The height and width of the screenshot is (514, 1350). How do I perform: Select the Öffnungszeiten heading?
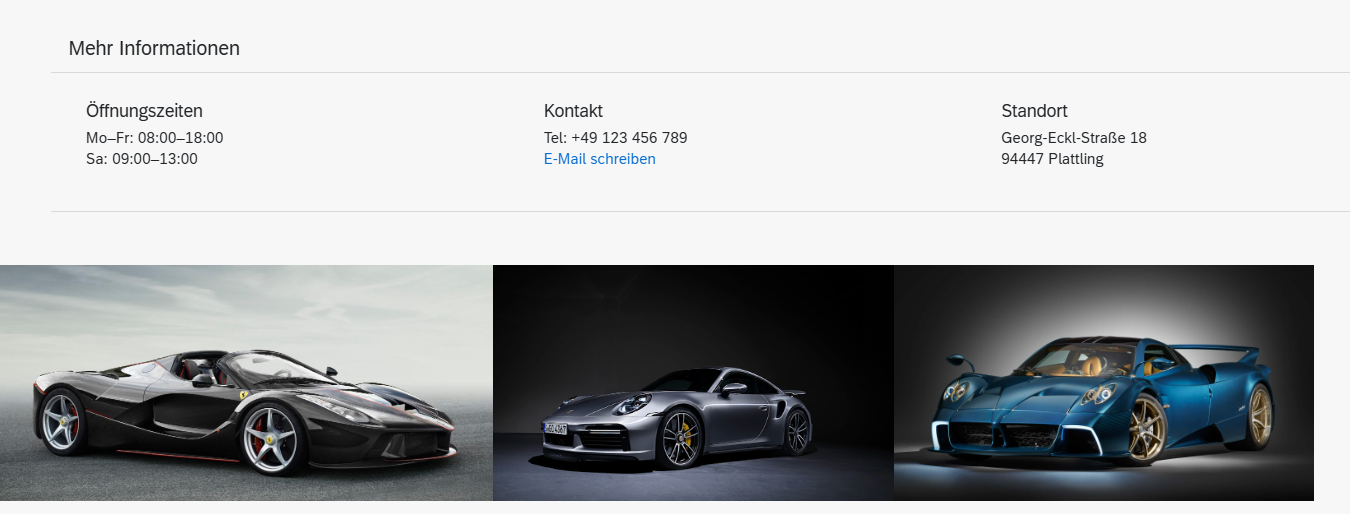tap(144, 111)
